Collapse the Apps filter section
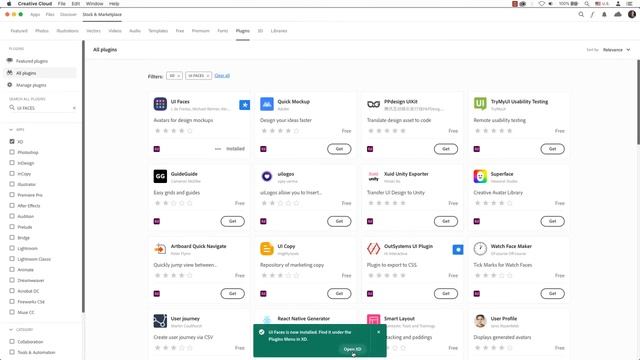 coord(11,129)
